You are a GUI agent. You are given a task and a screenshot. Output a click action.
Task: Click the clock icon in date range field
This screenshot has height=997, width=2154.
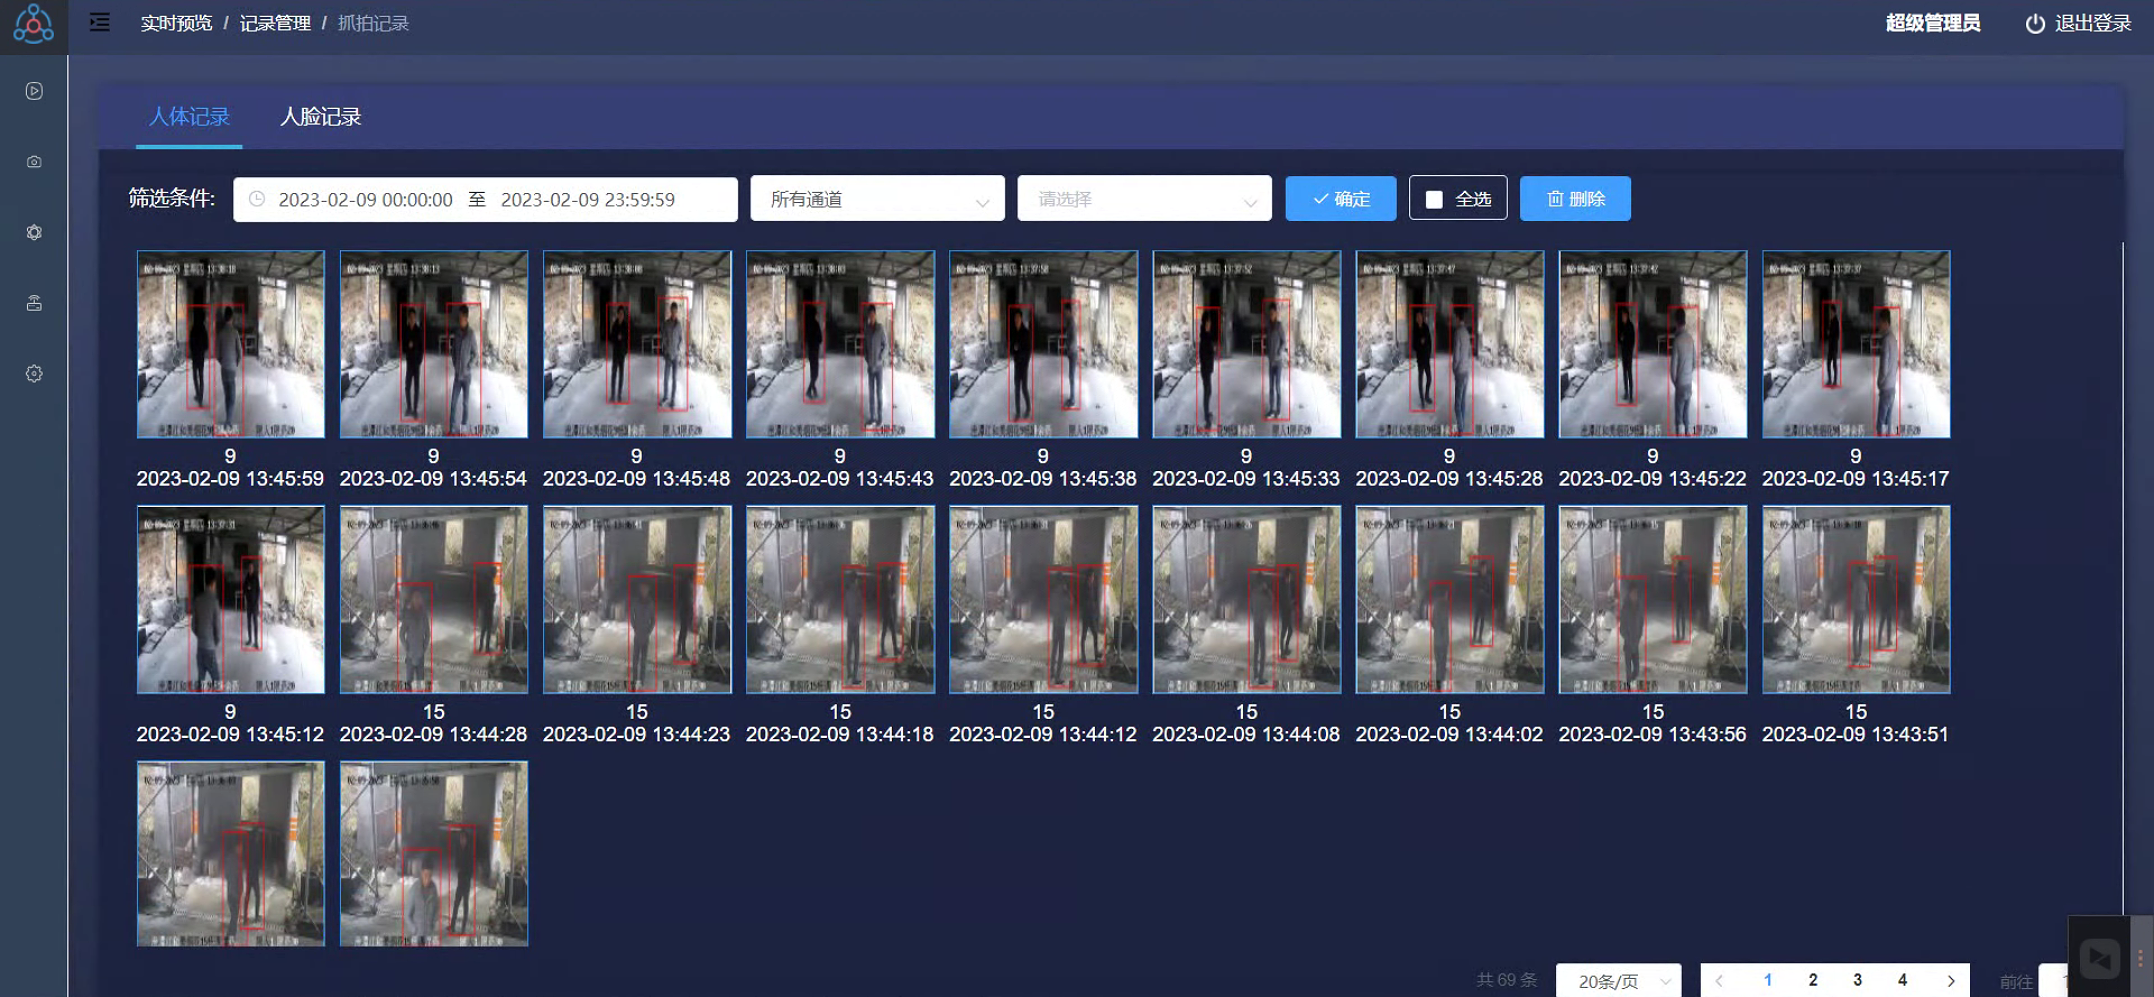(257, 199)
